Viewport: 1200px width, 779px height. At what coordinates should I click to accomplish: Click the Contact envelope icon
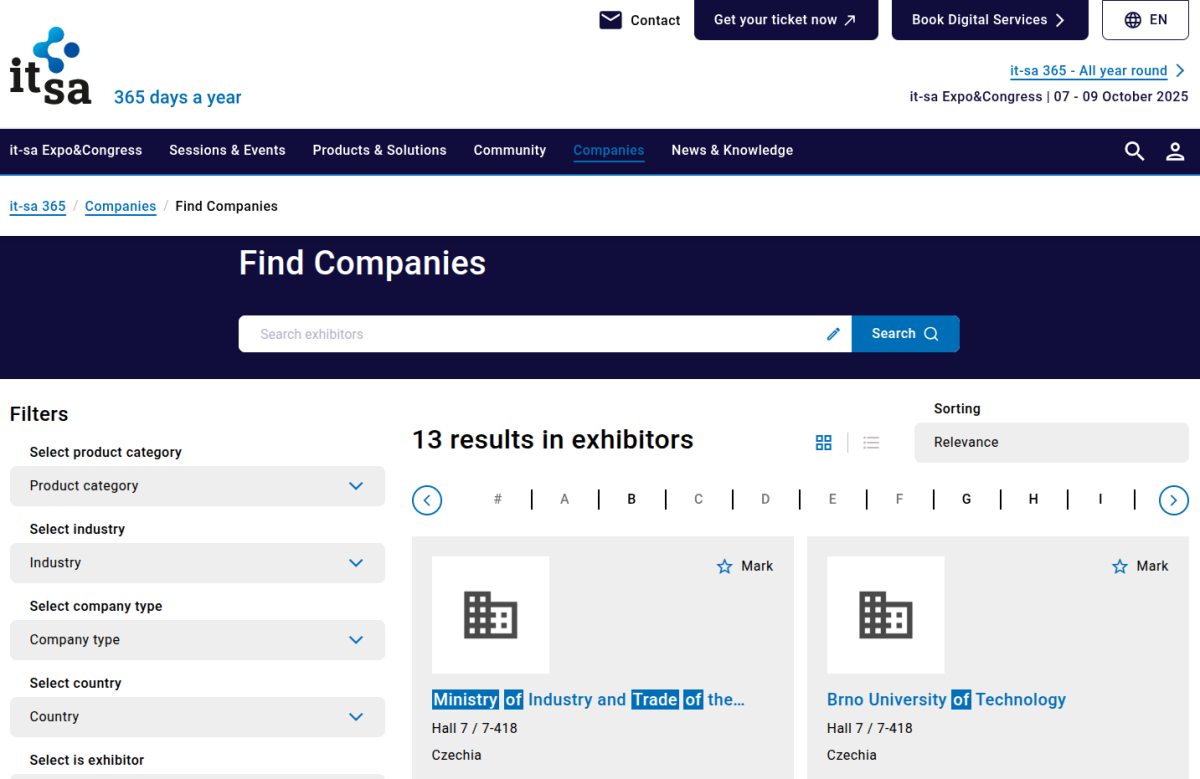[x=610, y=20]
